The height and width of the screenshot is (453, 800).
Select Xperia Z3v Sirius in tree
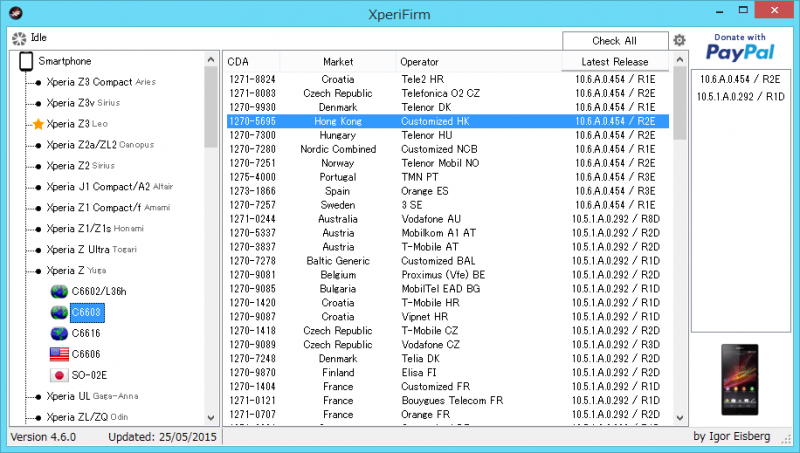(x=83, y=103)
